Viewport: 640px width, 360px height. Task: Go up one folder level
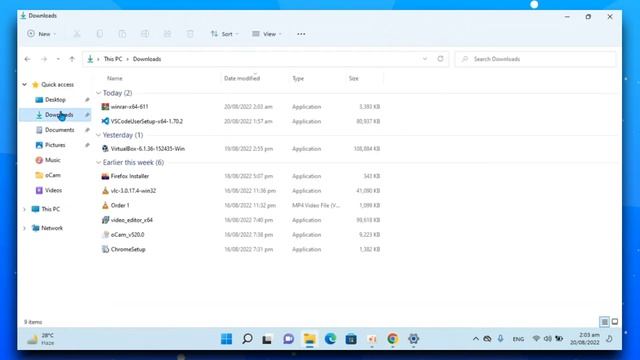[72, 59]
